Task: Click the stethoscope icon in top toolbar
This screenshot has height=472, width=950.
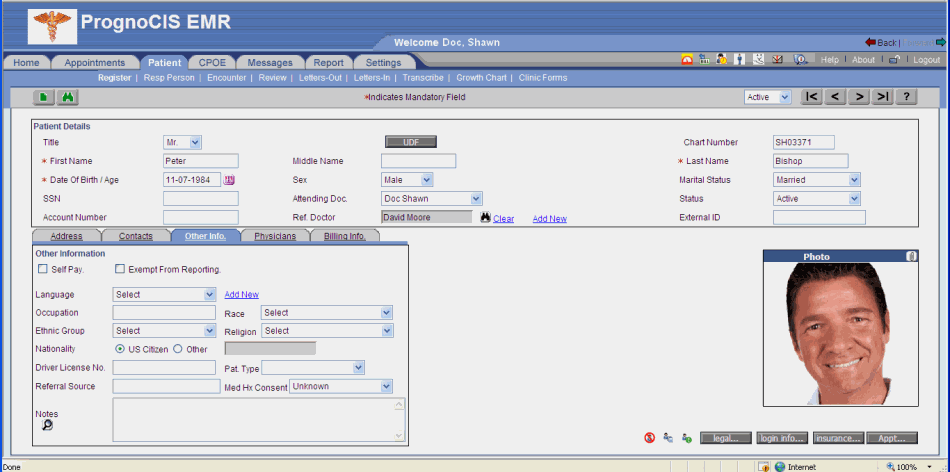Action: tap(758, 59)
